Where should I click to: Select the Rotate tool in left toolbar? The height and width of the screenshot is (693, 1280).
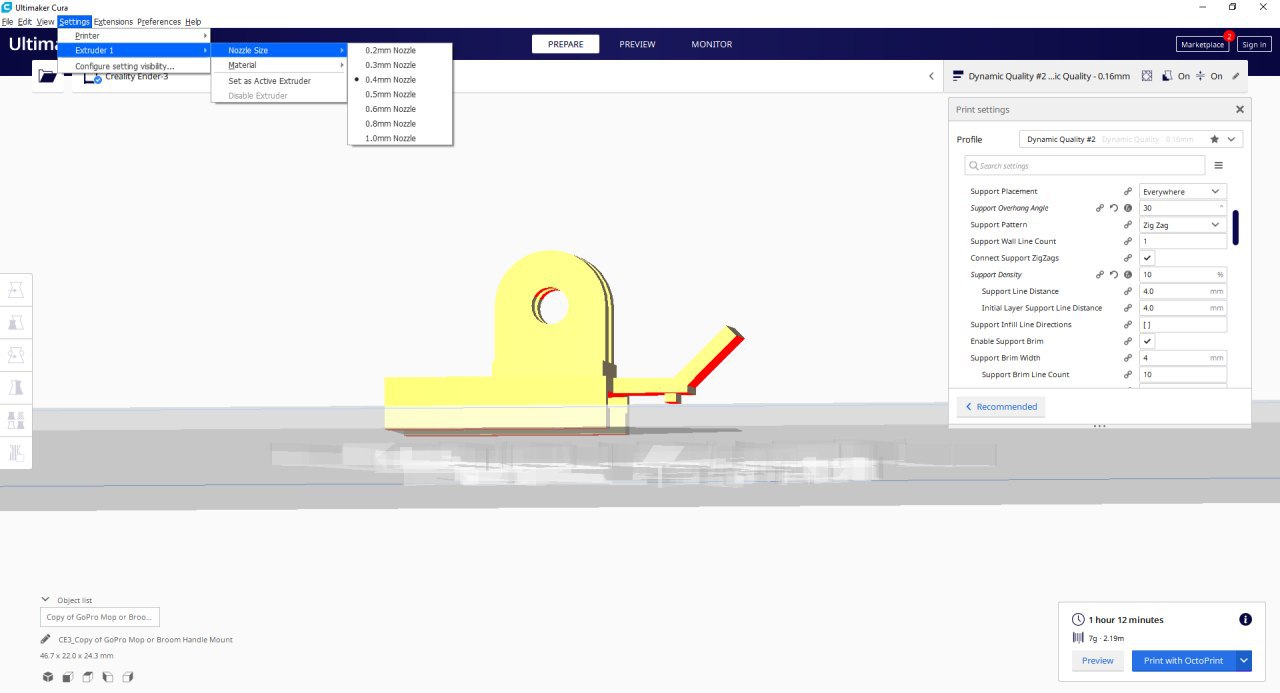(16, 355)
